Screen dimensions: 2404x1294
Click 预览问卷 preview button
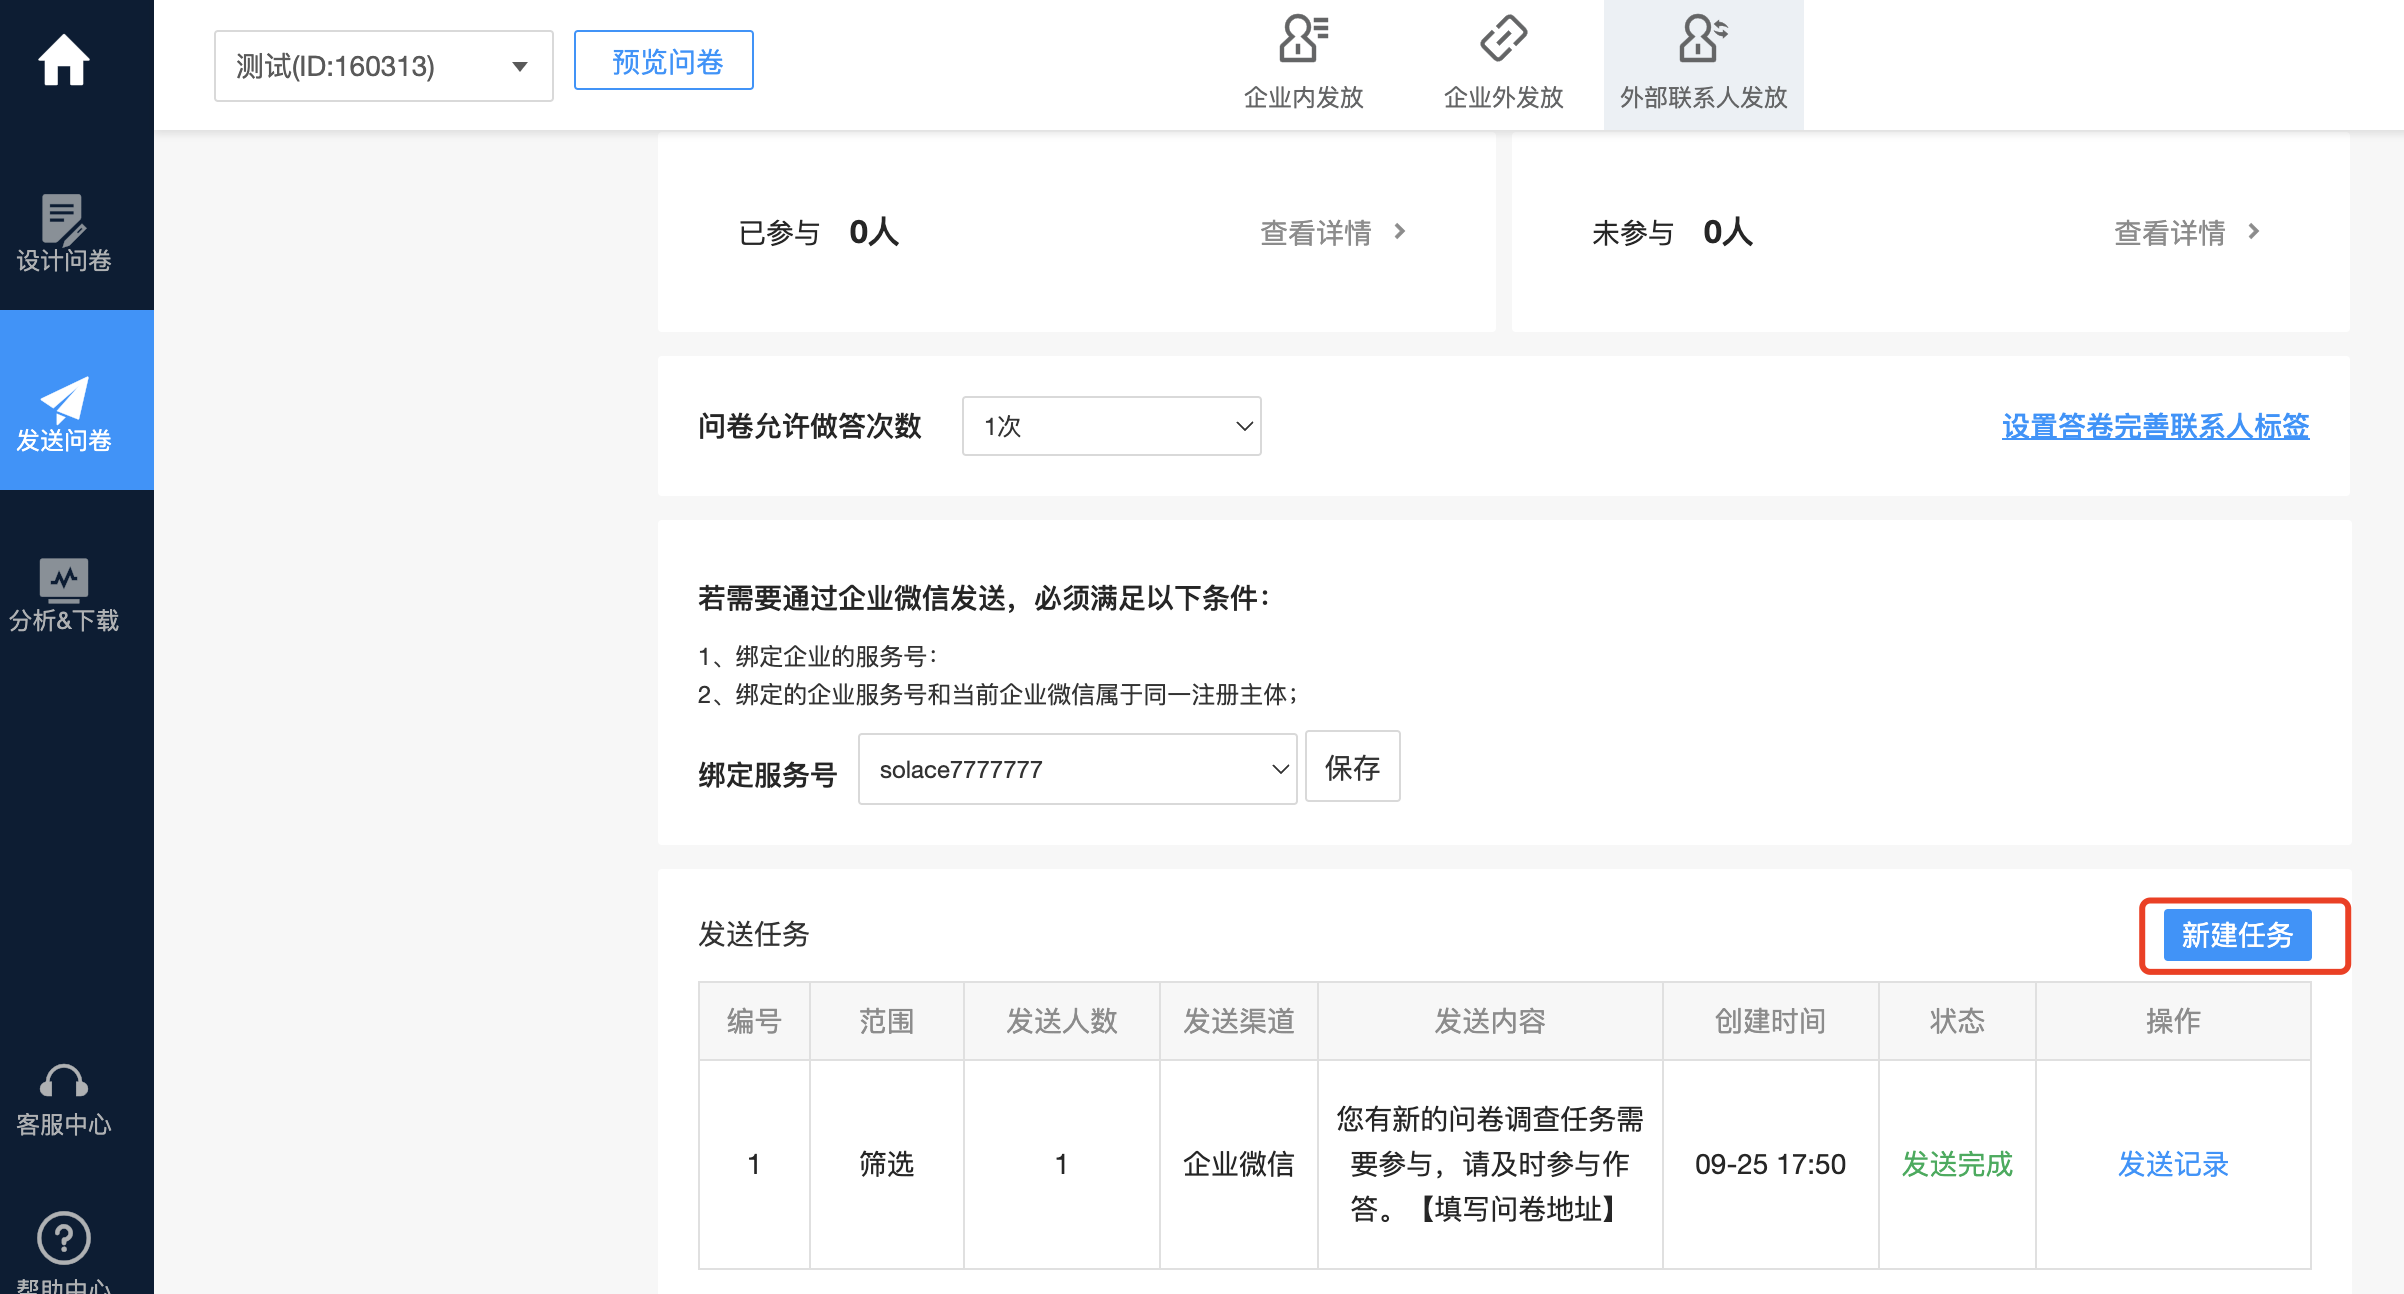[664, 61]
